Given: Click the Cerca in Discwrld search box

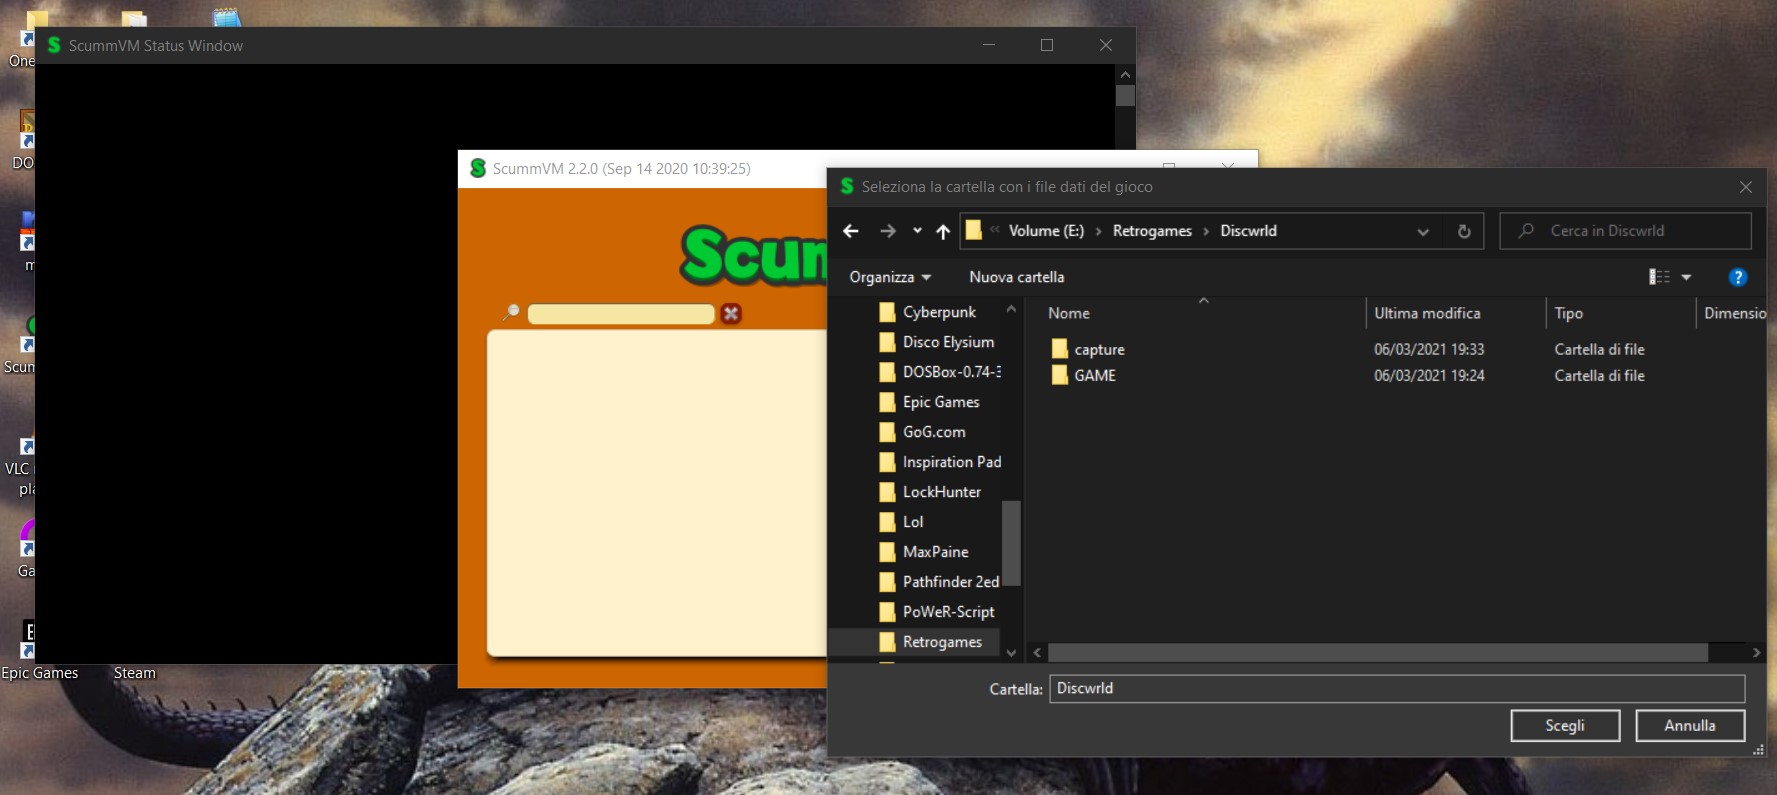Looking at the screenshot, I should [1626, 231].
